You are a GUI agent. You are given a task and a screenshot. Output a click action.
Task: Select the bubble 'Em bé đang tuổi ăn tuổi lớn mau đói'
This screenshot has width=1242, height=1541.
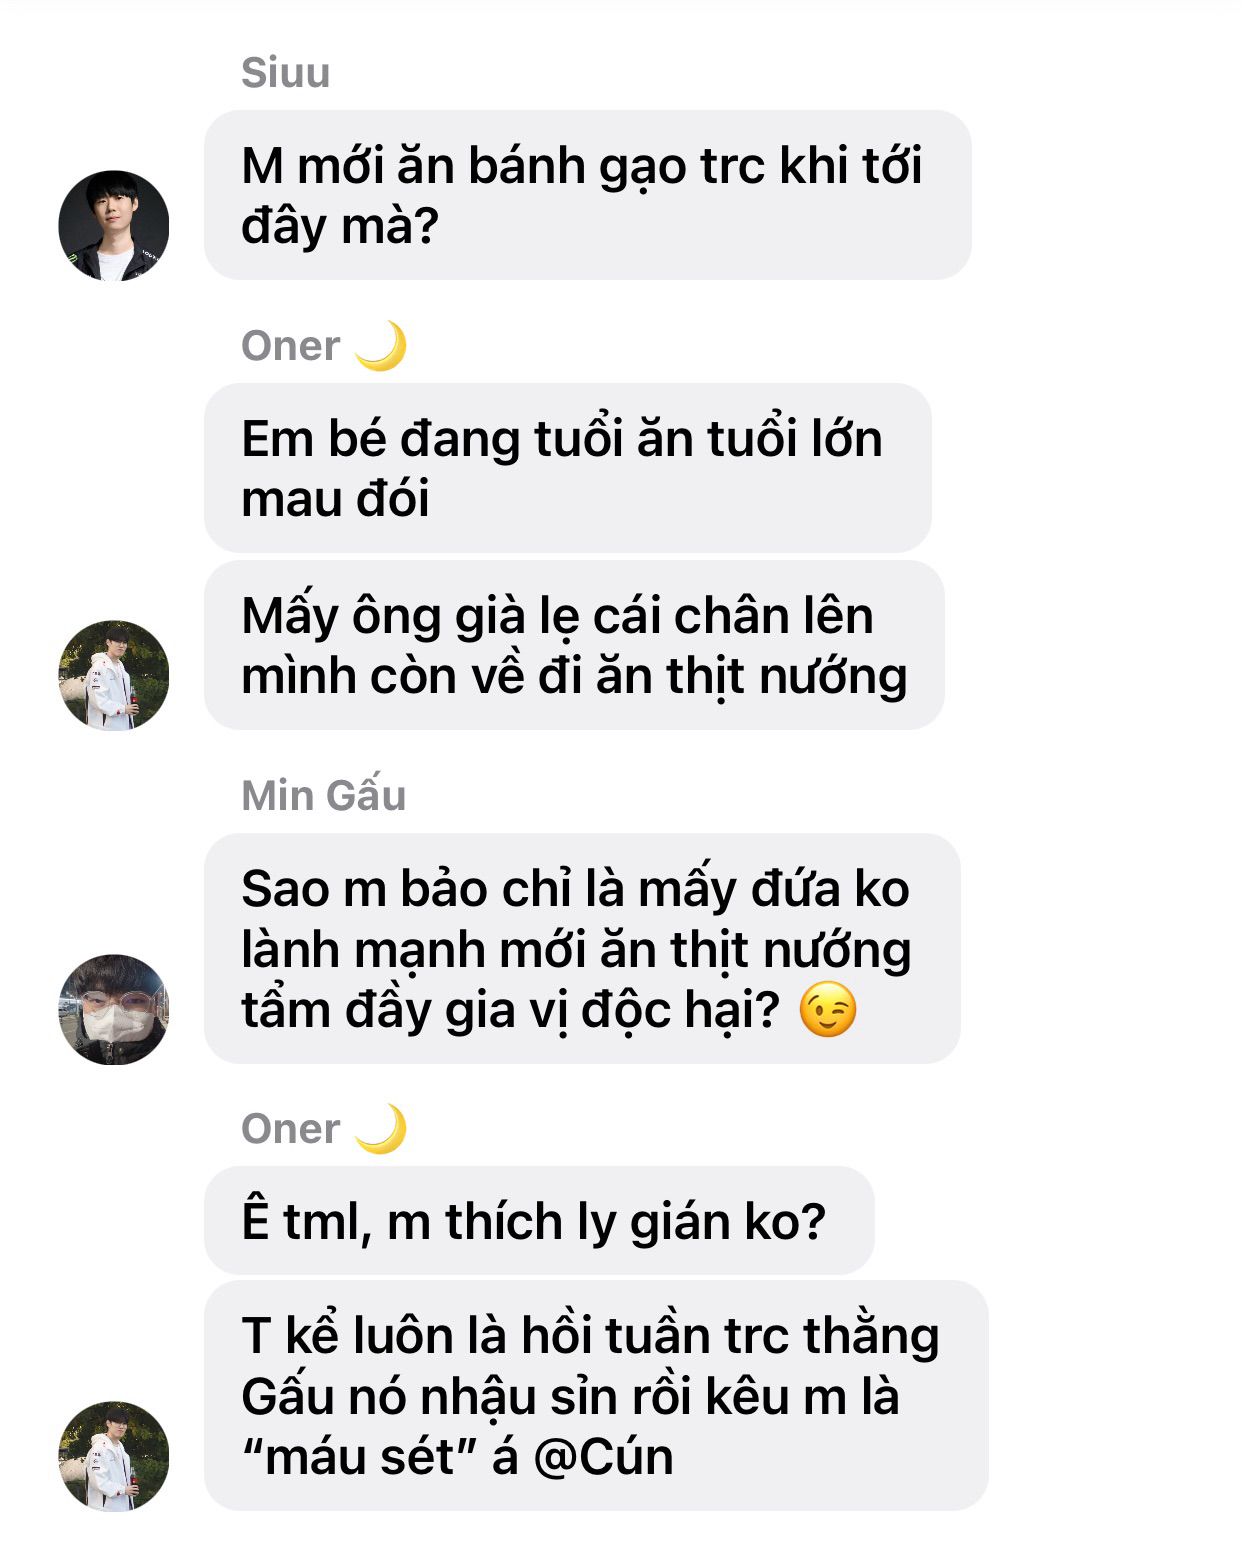point(568,468)
